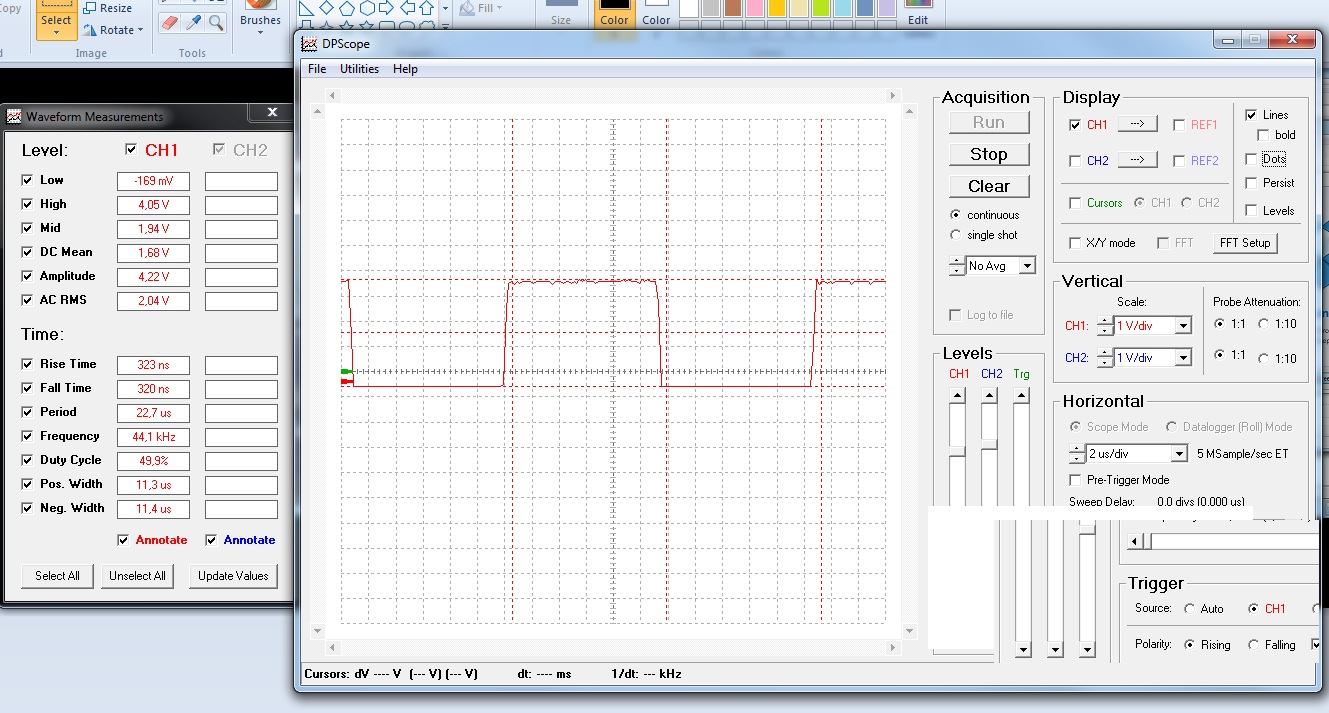Click Unselect All in Waveform Measurements
The image size is (1329, 713).
point(137,576)
